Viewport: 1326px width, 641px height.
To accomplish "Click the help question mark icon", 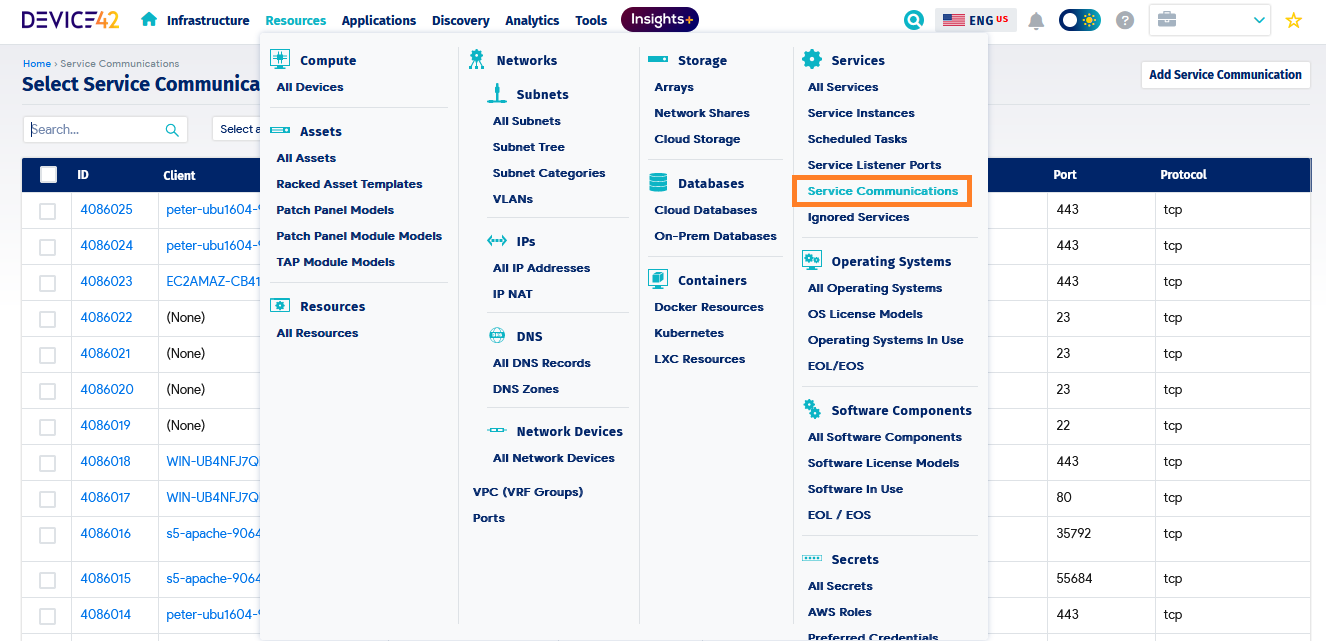I will coord(1125,20).
